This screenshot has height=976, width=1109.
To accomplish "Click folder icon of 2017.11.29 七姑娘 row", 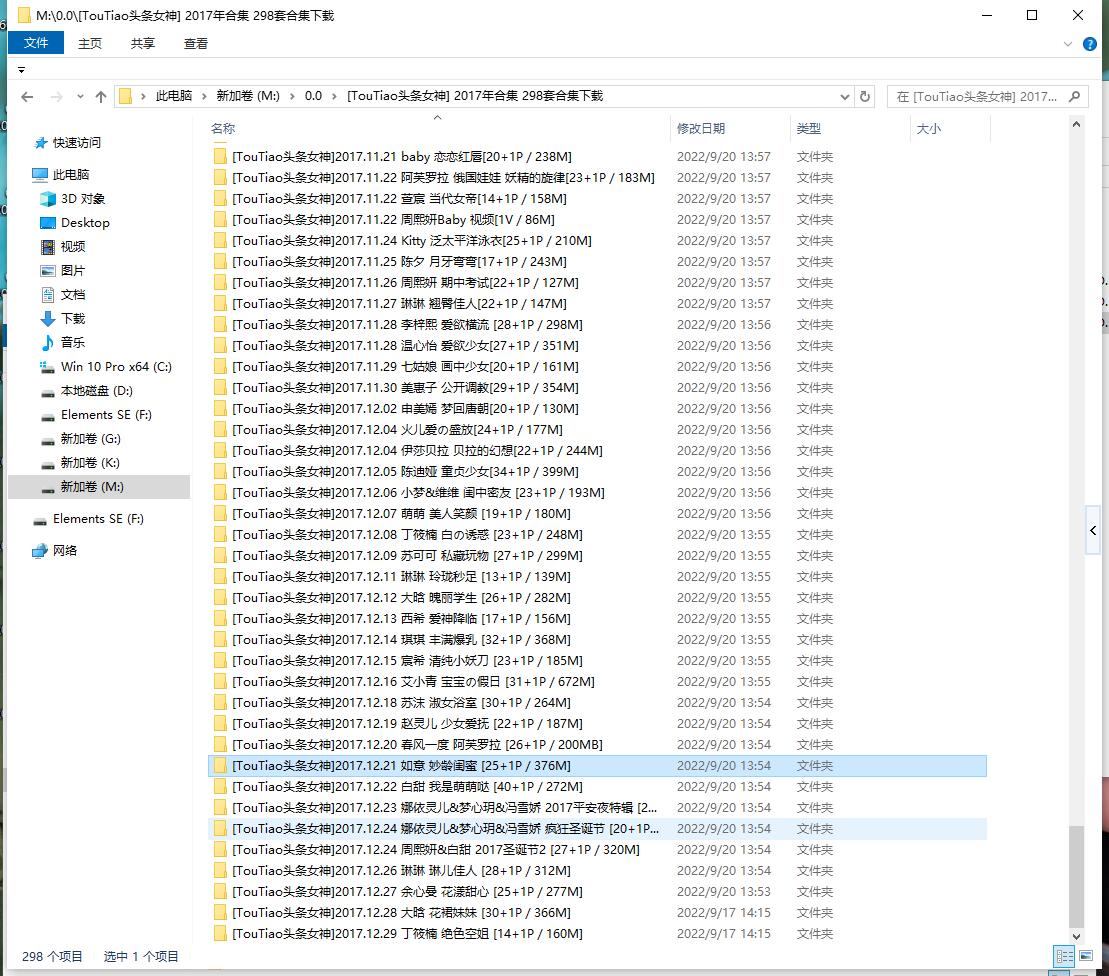I will [220, 367].
